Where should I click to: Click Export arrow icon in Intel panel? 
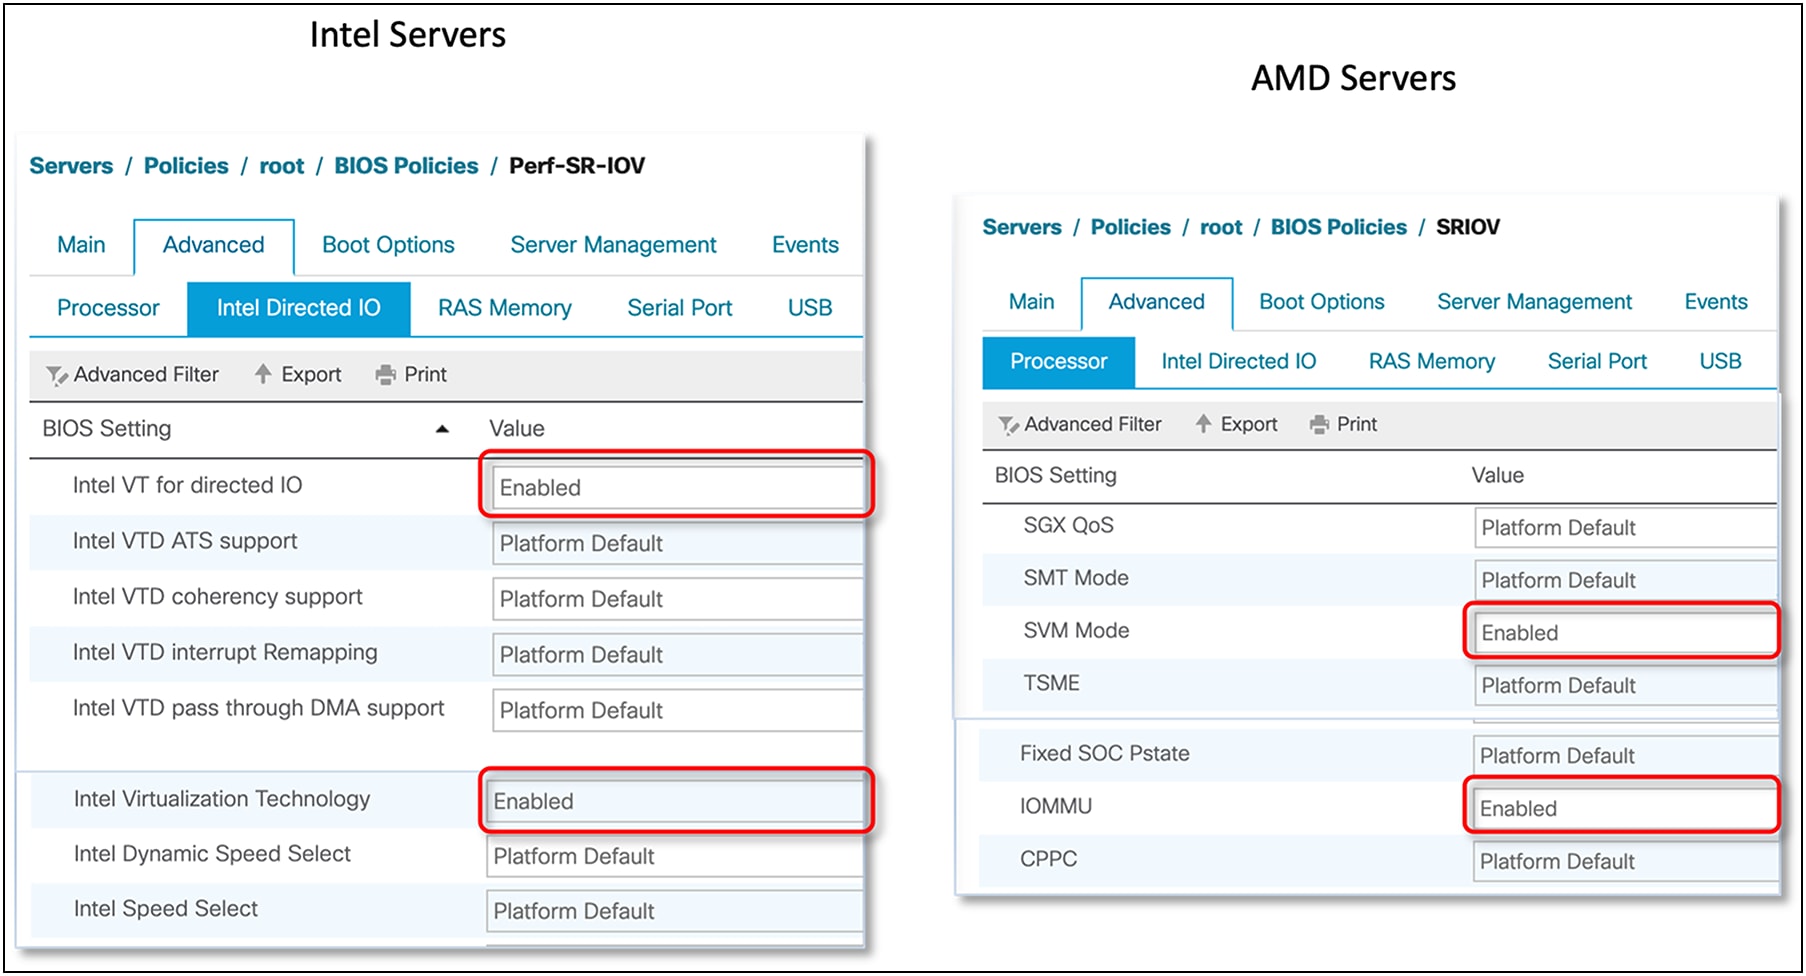(x=263, y=374)
